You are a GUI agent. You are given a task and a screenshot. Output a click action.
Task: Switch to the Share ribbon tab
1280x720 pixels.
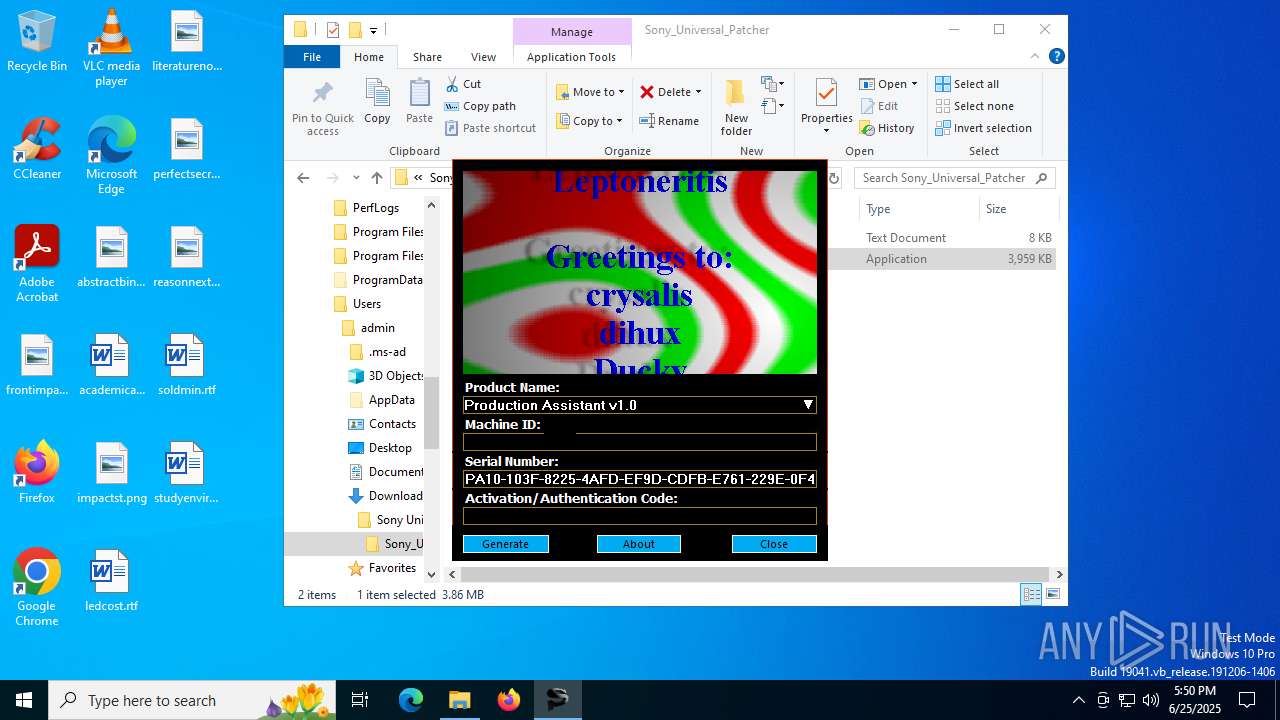tap(427, 57)
